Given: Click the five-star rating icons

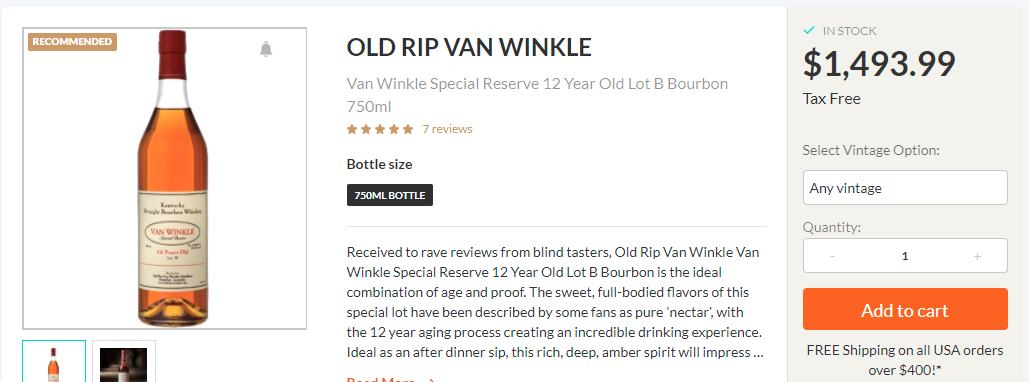Looking at the screenshot, I should tap(380, 129).
